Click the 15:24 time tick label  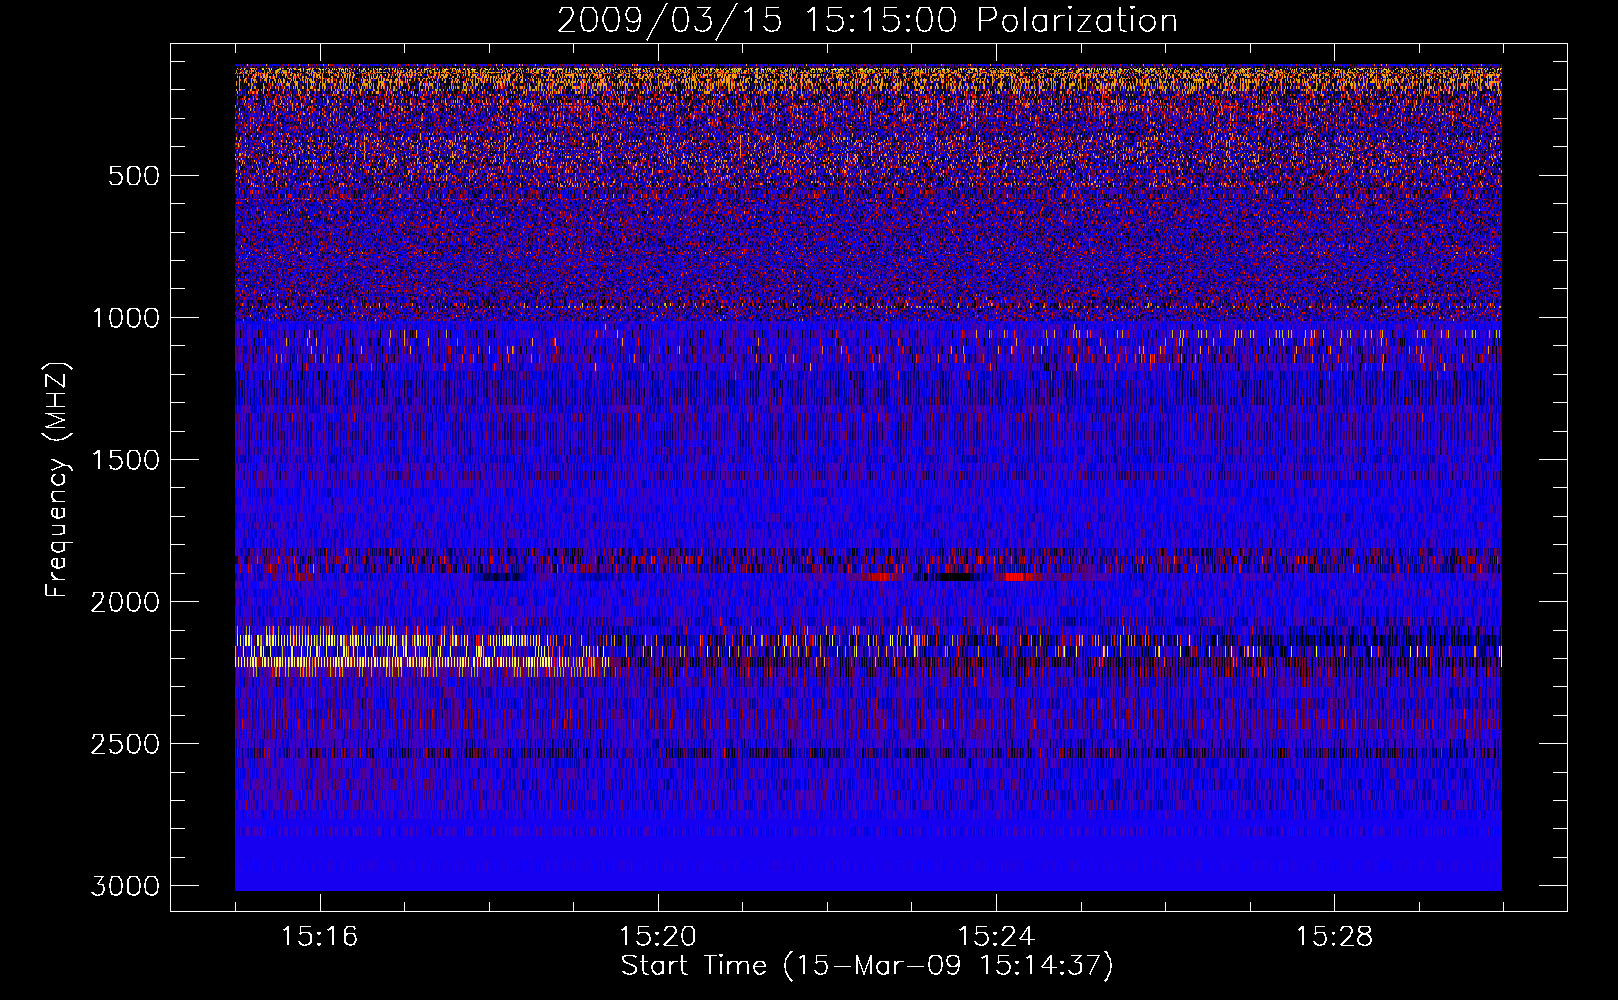pyautogui.click(x=996, y=937)
